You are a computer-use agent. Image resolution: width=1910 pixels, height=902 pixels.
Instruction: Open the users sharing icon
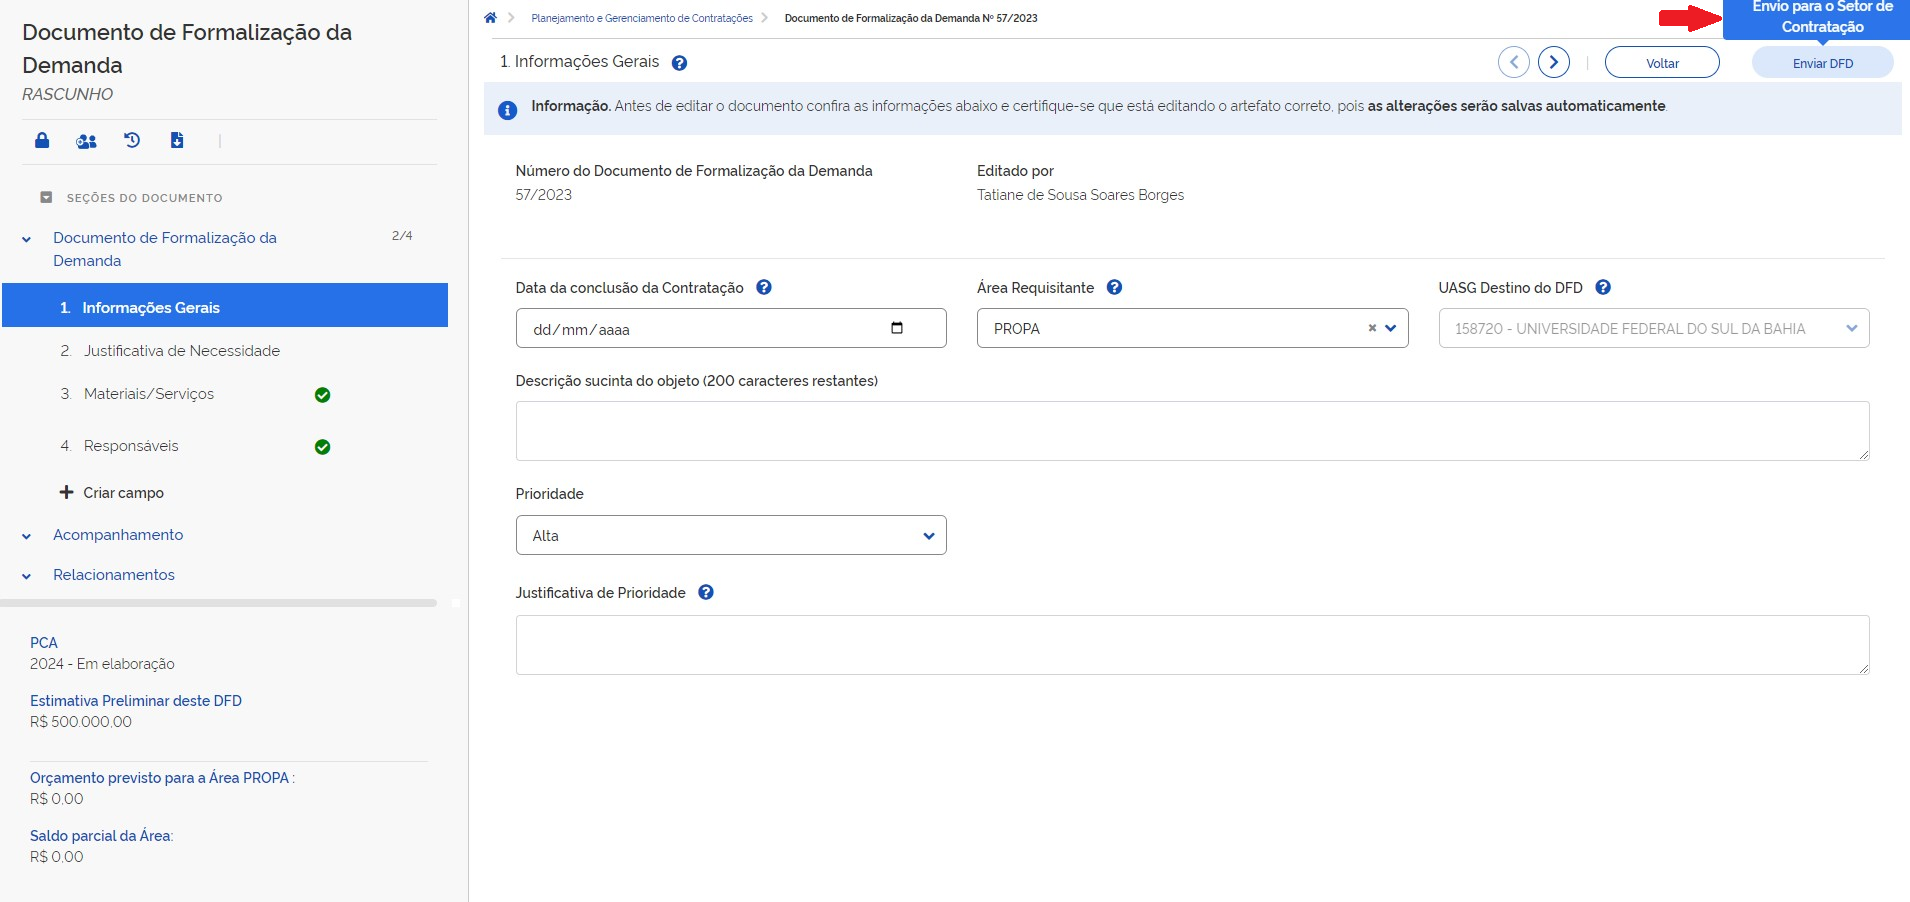coord(87,141)
